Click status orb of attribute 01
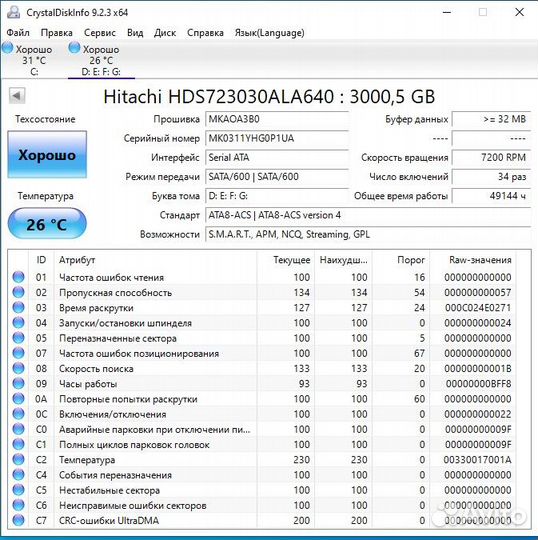 tap(18, 277)
